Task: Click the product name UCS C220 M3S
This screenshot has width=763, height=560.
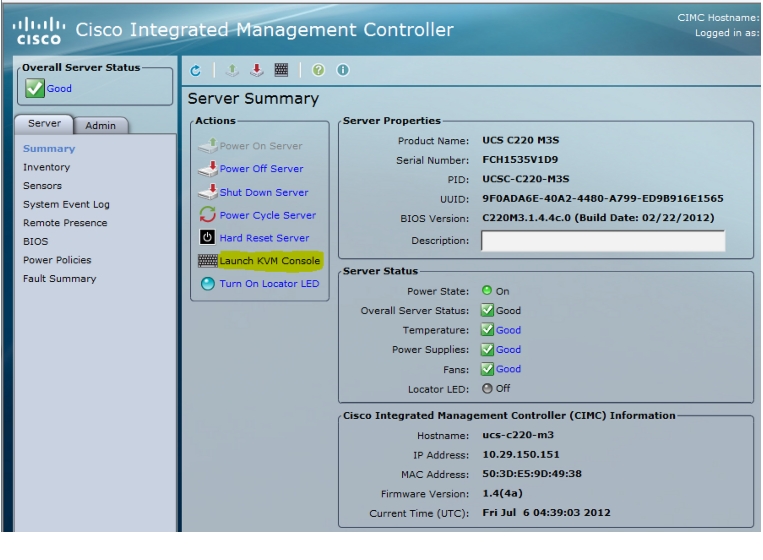Action: [521, 140]
